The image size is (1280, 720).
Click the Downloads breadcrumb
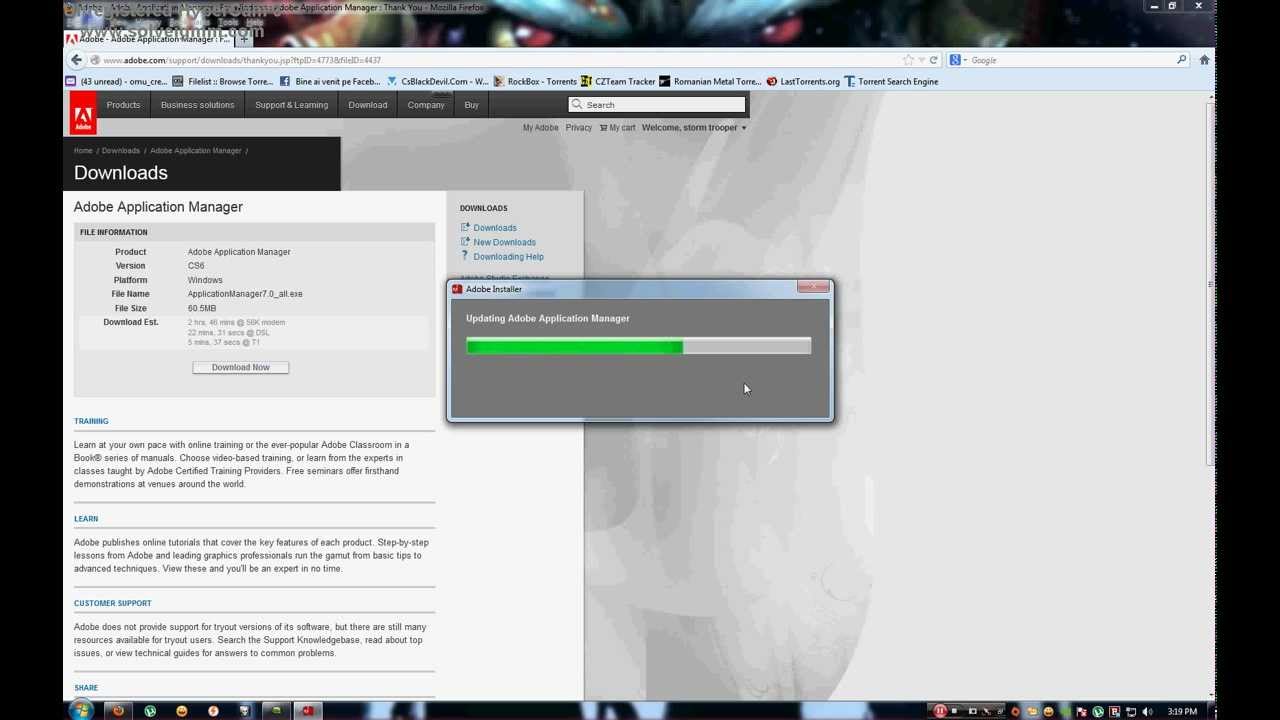click(121, 151)
